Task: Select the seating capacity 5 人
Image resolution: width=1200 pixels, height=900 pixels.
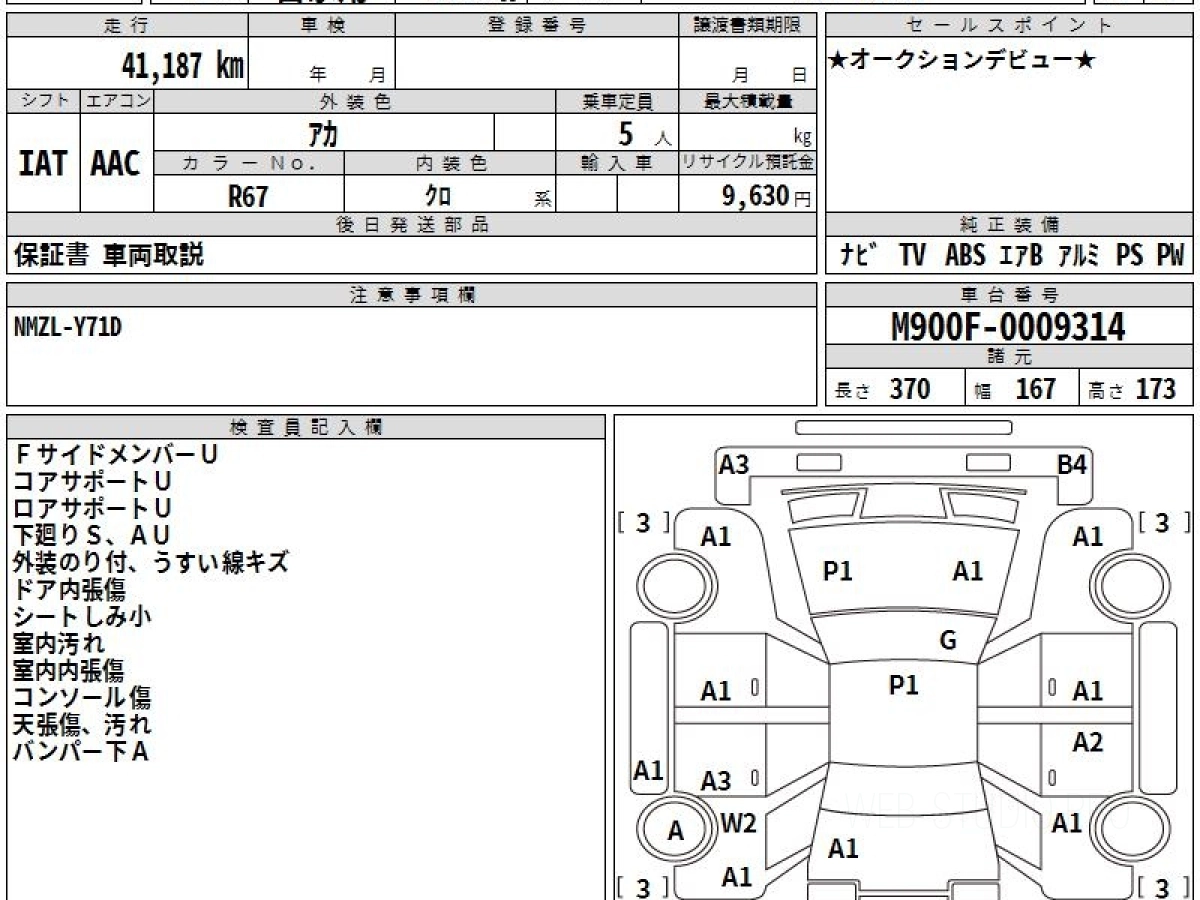Action: coord(645,134)
